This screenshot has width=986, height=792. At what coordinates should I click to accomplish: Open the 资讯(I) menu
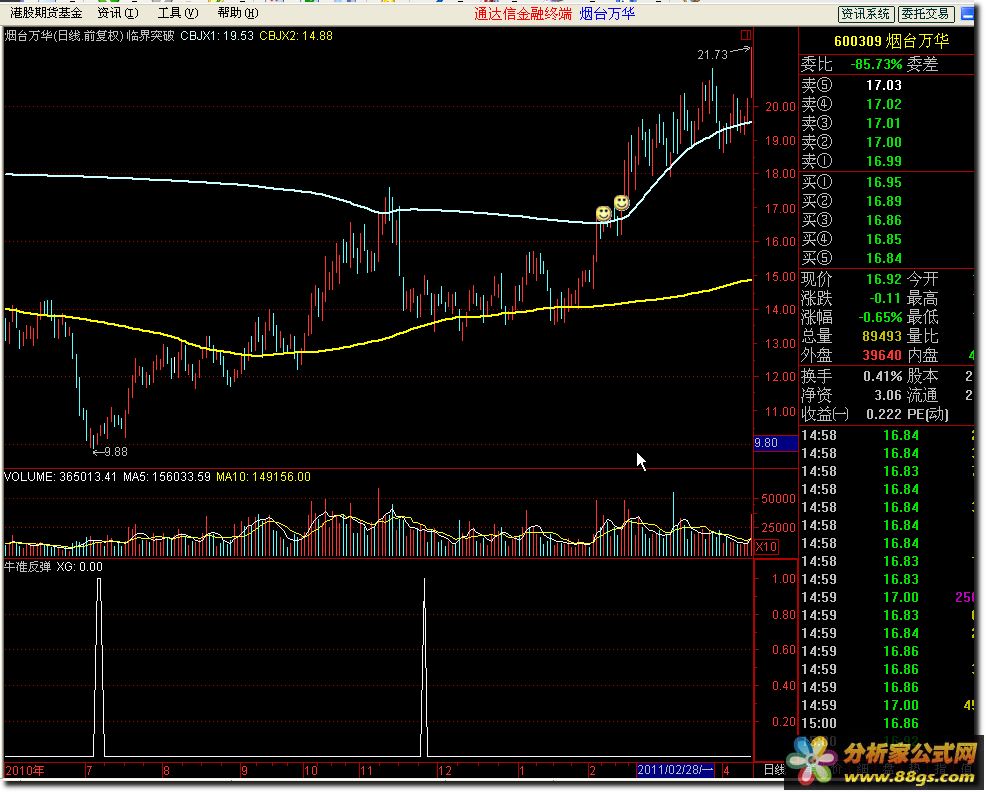point(118,13)
